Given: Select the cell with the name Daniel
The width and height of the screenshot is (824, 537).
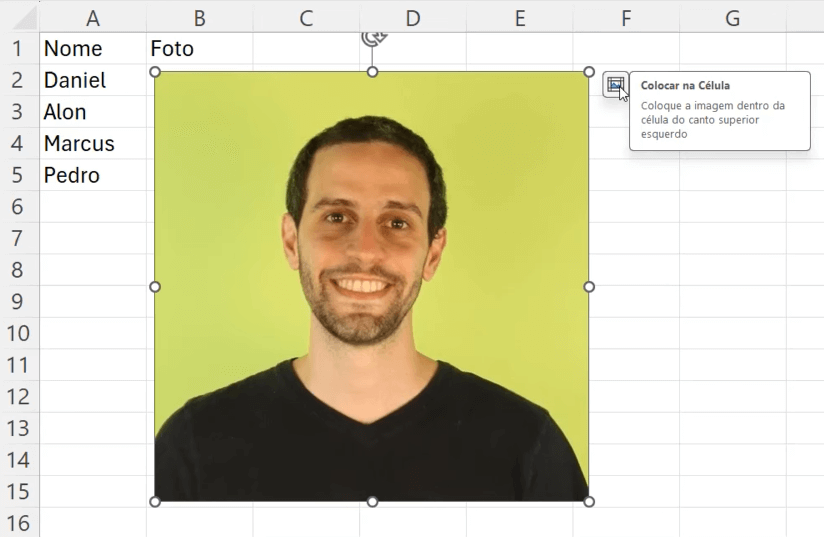Looking at the screenshot, I should pos(93,80).
